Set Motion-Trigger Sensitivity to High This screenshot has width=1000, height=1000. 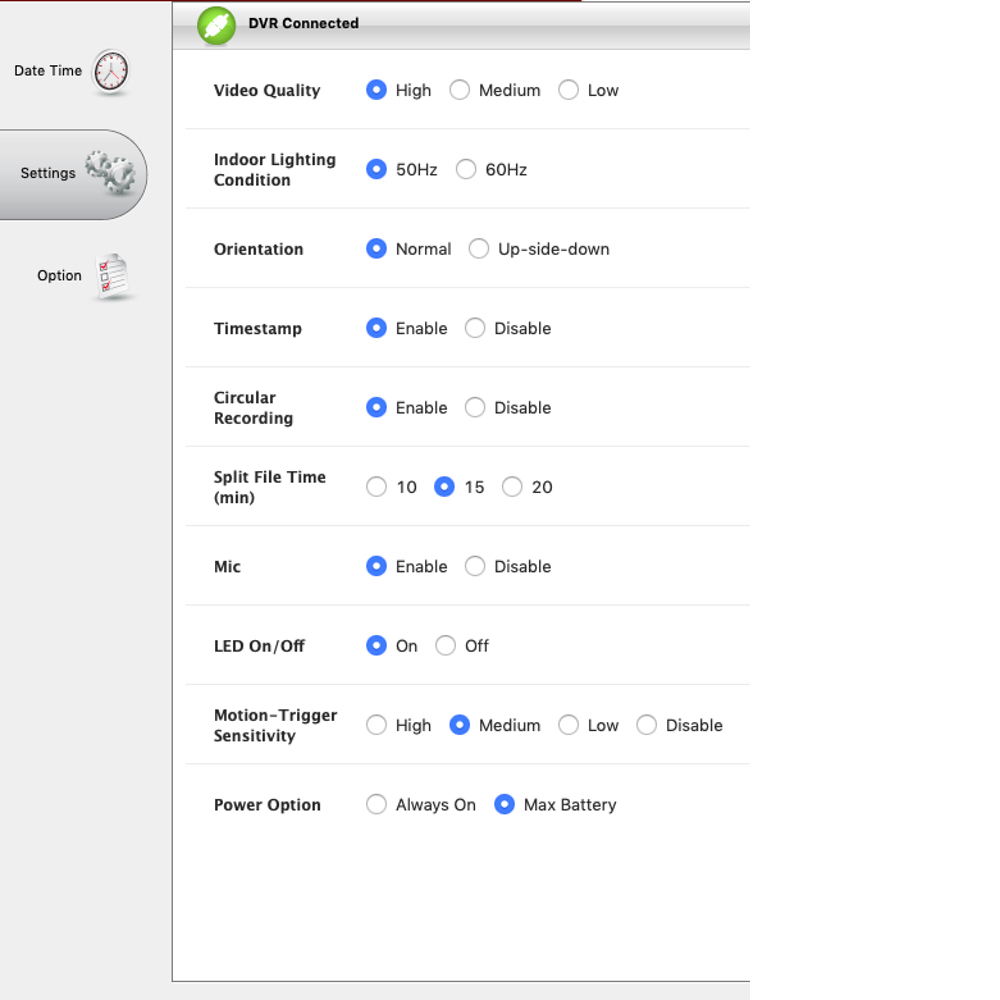coord(376,725)
